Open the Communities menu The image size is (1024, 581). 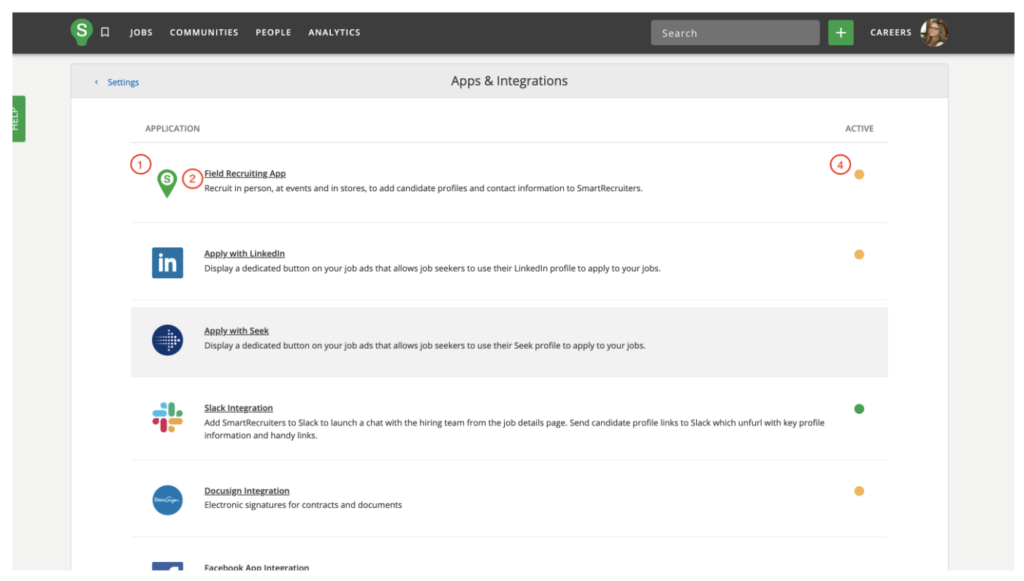(x=204, y=33)
